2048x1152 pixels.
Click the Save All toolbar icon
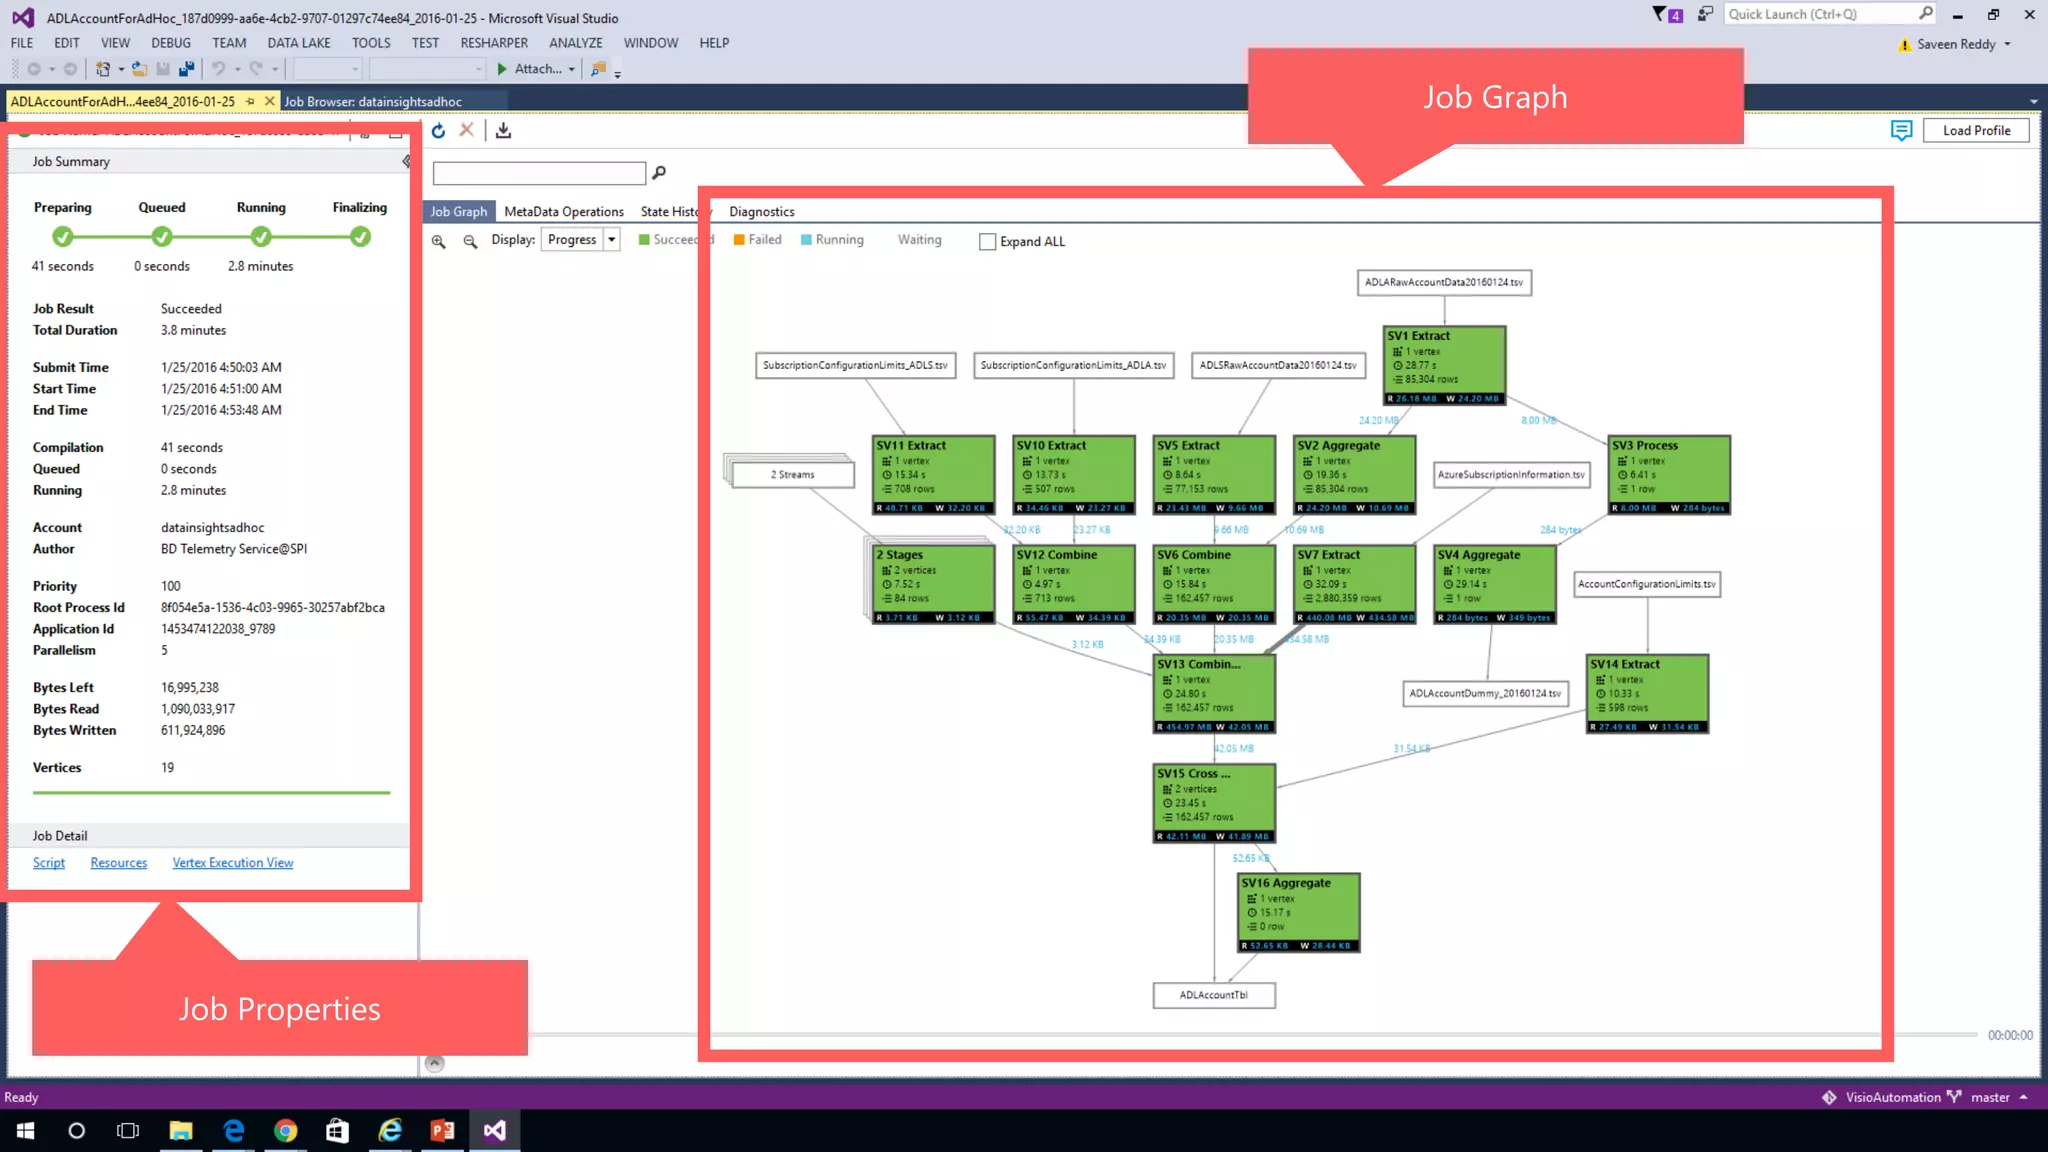click(x=186, y=69)
